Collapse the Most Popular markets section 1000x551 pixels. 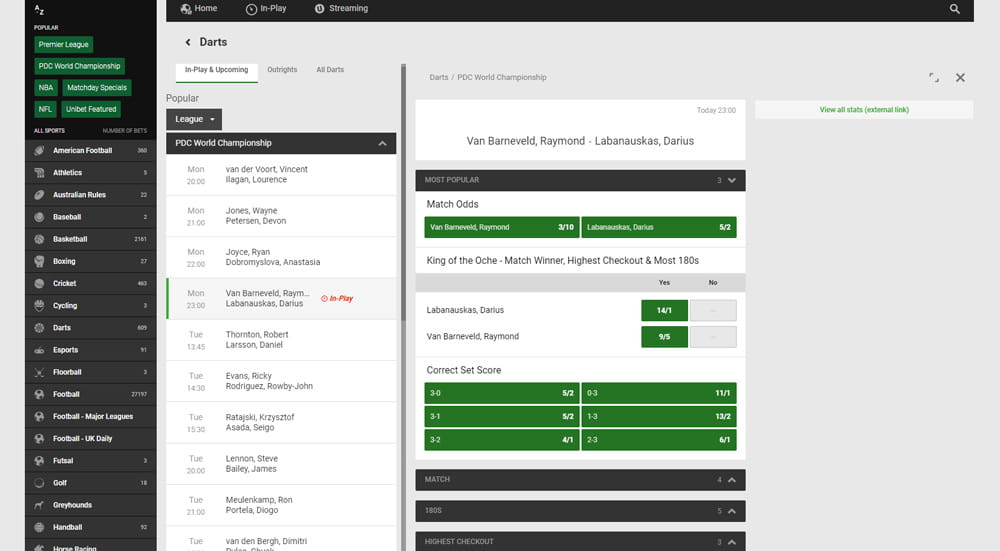click(732, 180)
